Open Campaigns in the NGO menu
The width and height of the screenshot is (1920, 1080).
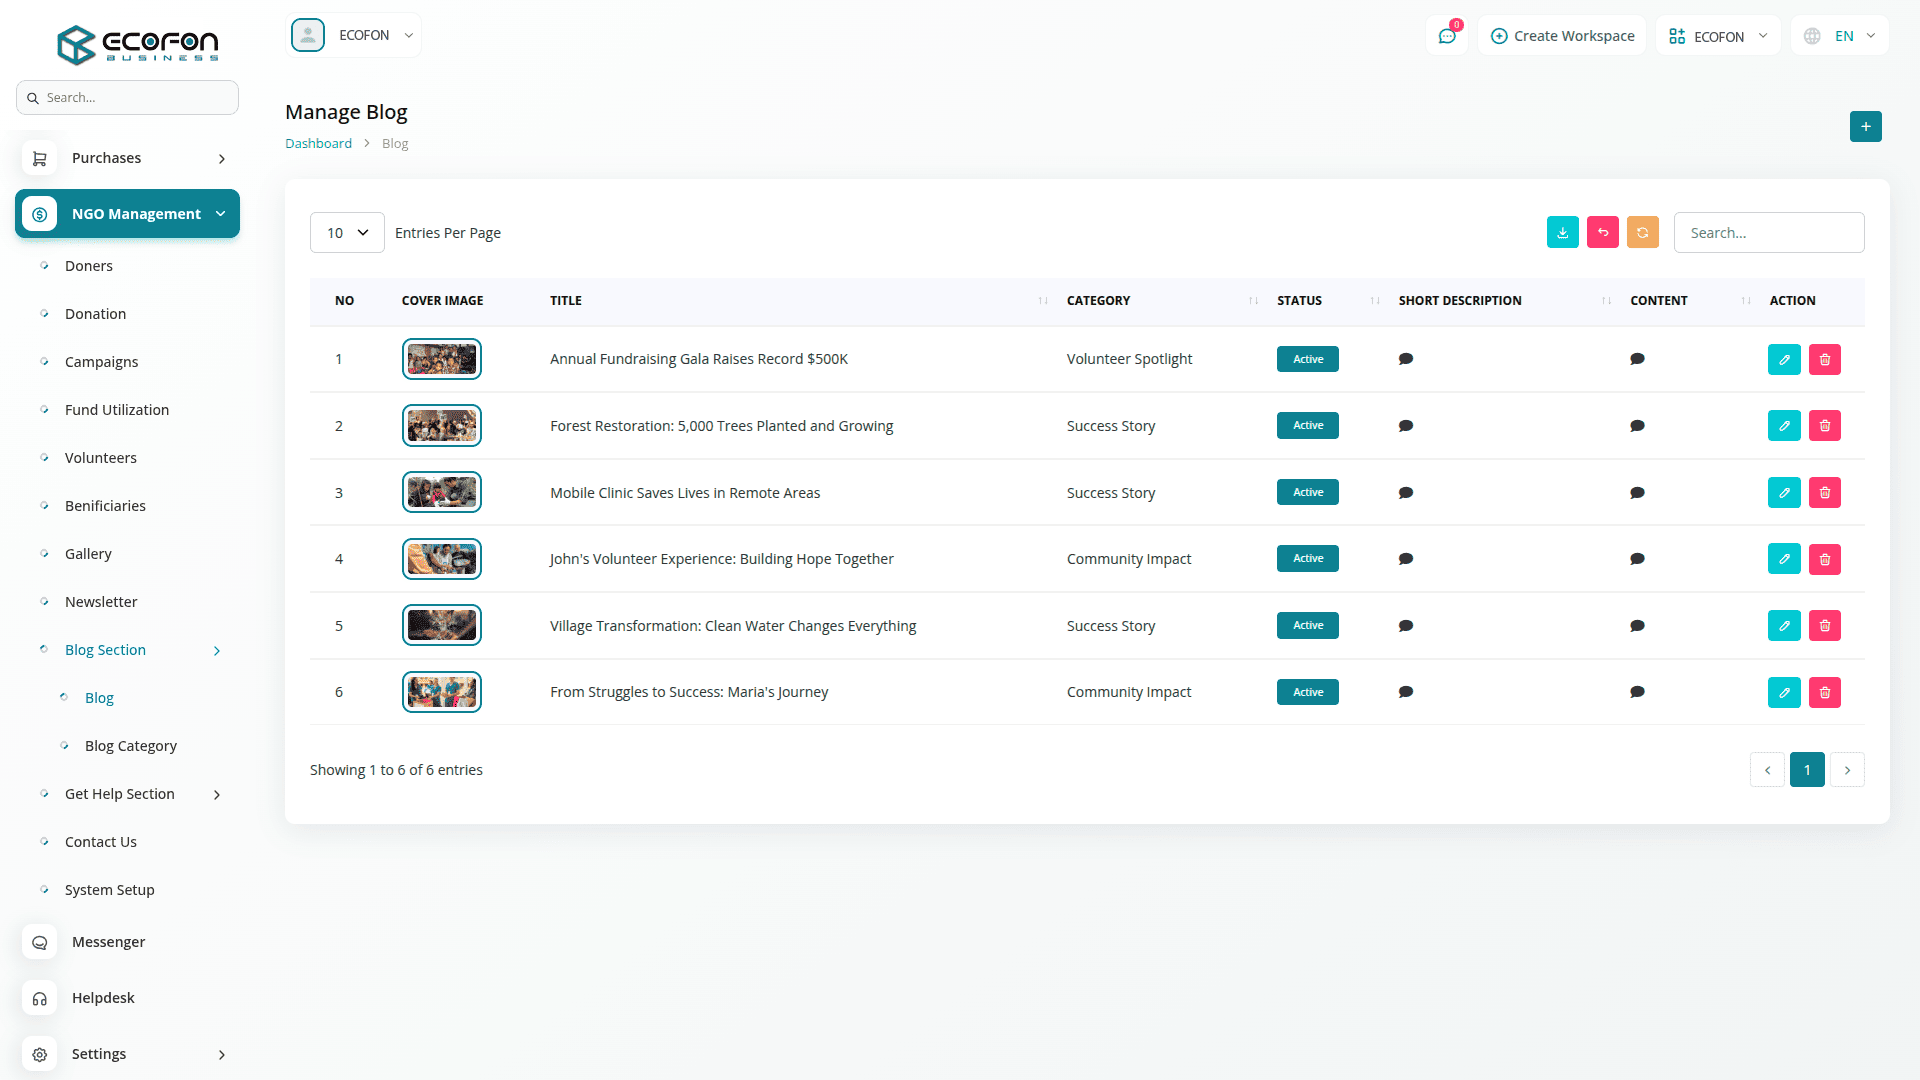[101, 362]
